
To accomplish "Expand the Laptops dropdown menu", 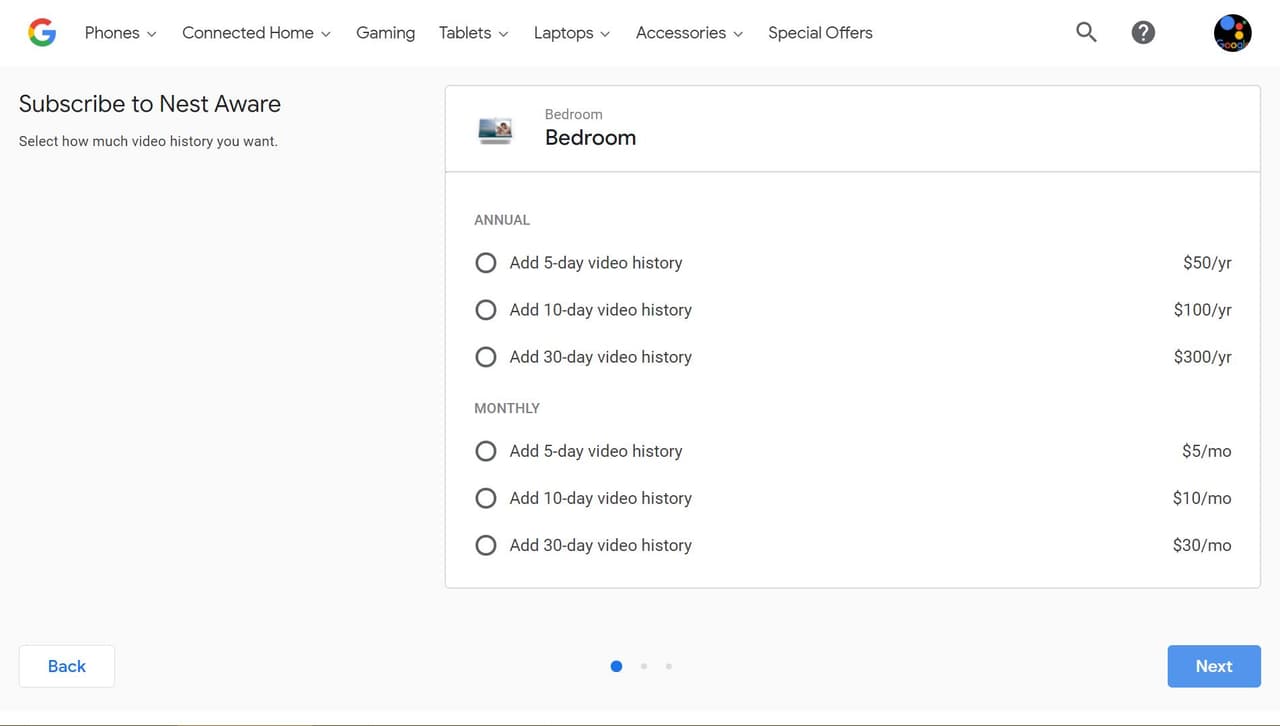I will pyautogui.click(x=572, y=33).
